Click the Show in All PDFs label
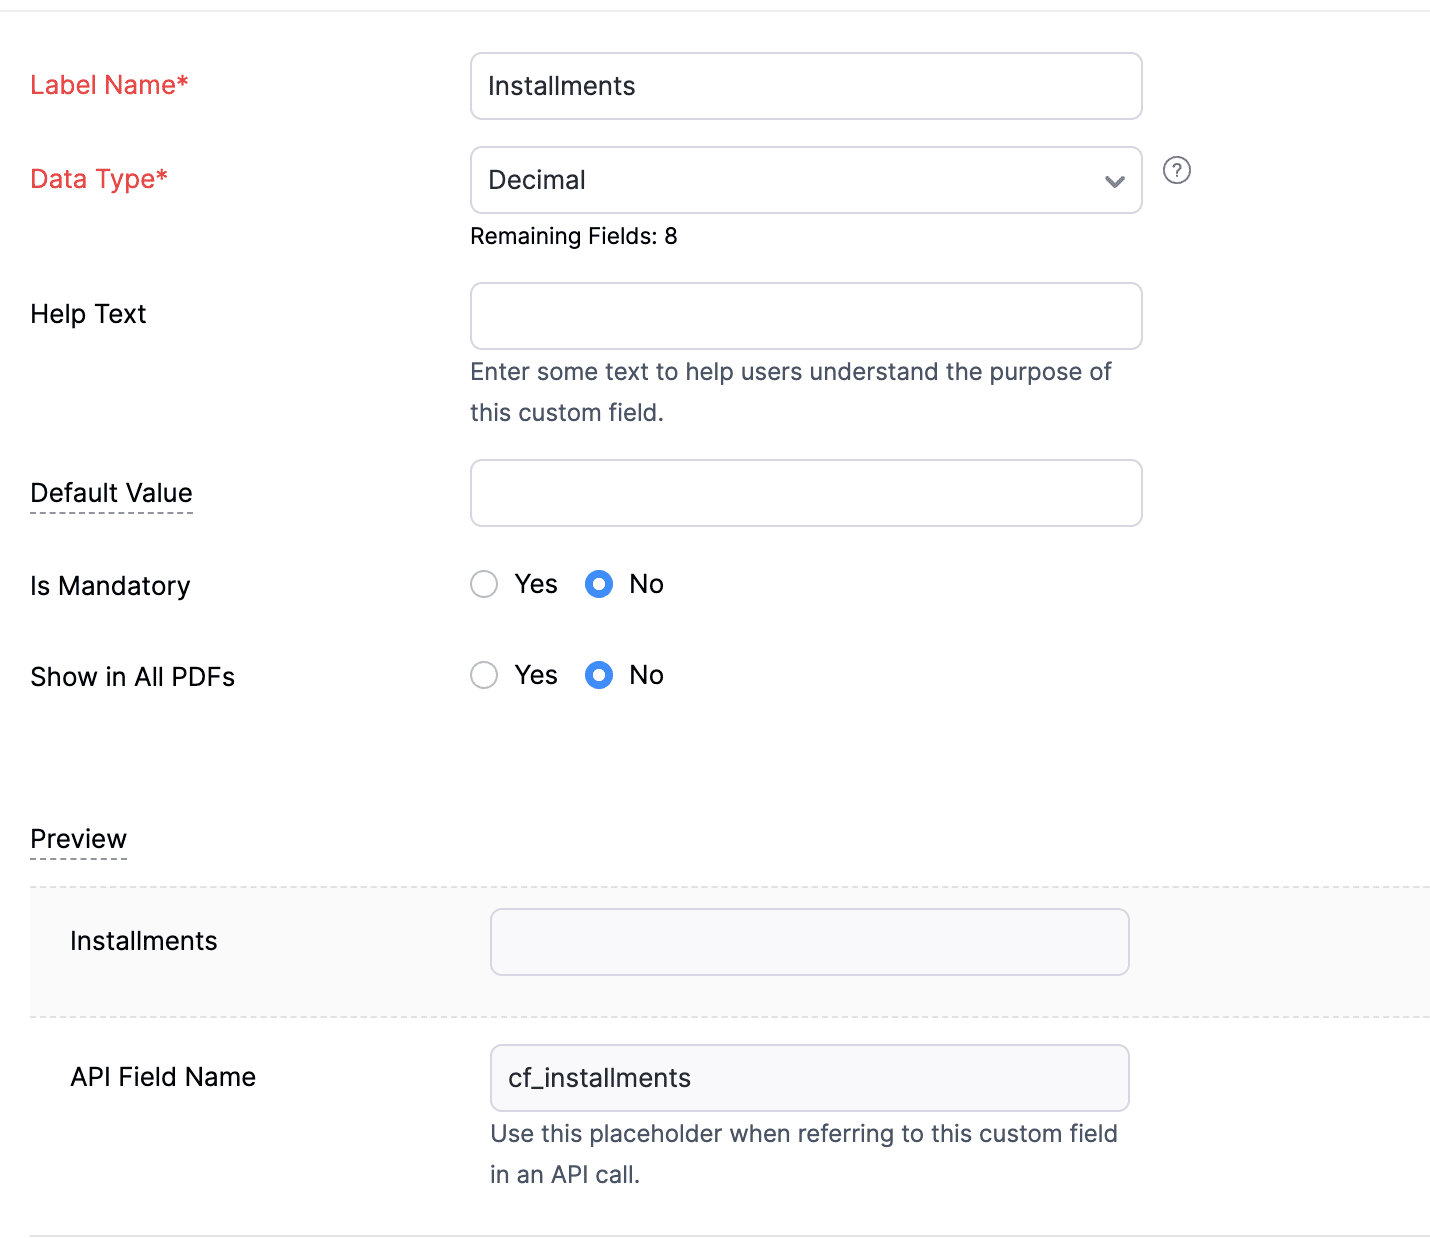Viewport: 1430px width, 1238px height. tap(132, 677)
